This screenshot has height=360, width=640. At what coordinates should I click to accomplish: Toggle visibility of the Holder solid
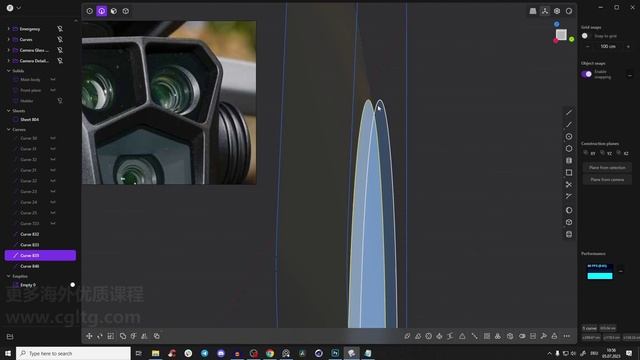[x=60, y=100]
